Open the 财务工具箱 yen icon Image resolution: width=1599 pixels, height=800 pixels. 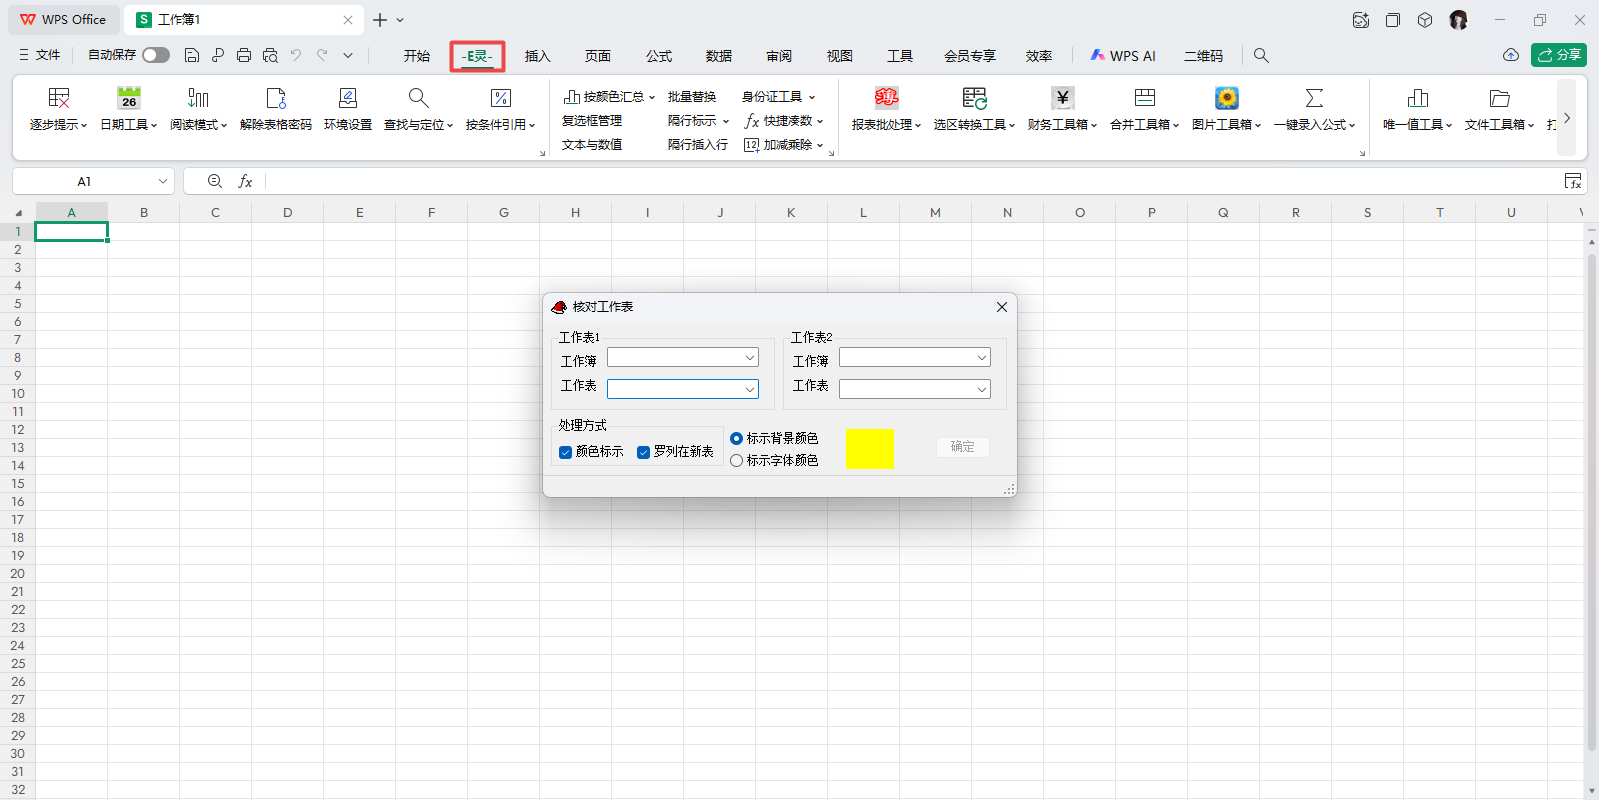1062,98
